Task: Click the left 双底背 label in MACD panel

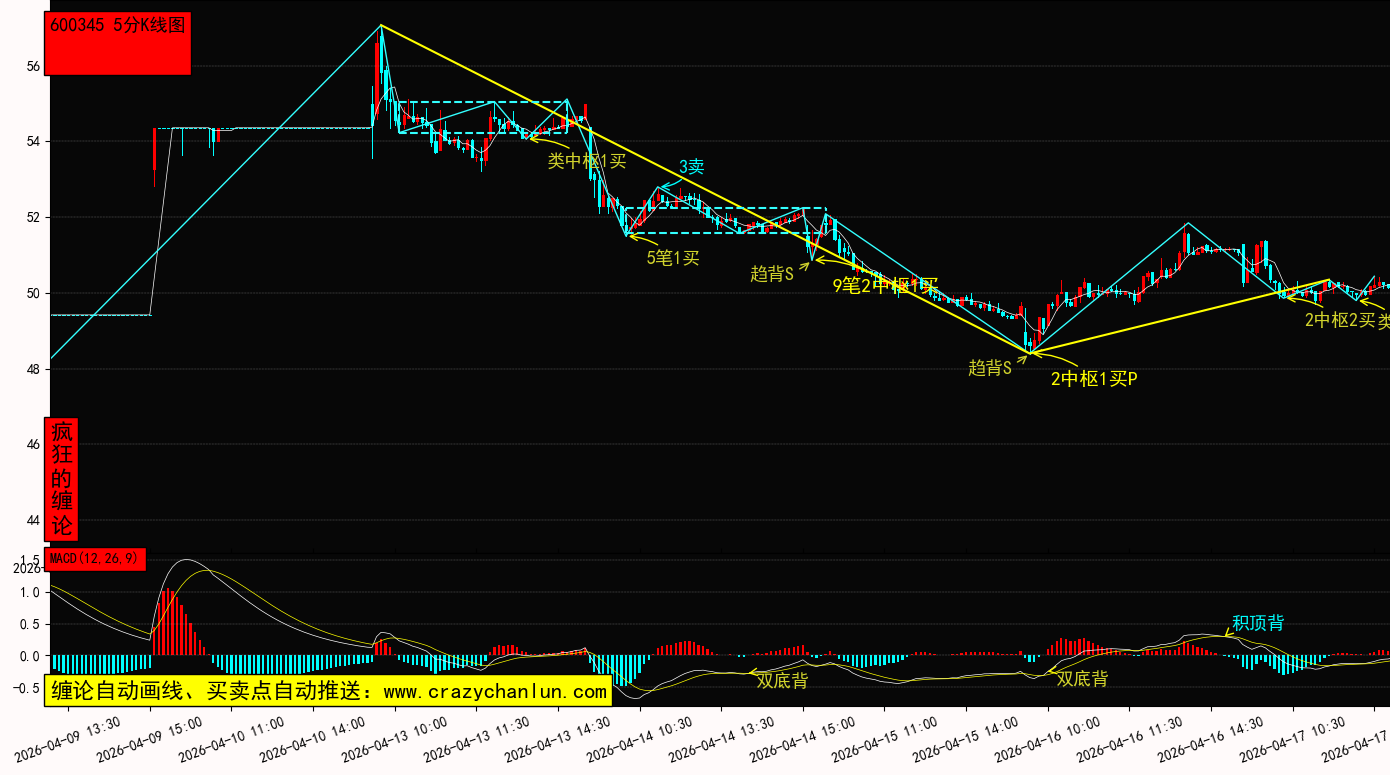Action: 782,680
